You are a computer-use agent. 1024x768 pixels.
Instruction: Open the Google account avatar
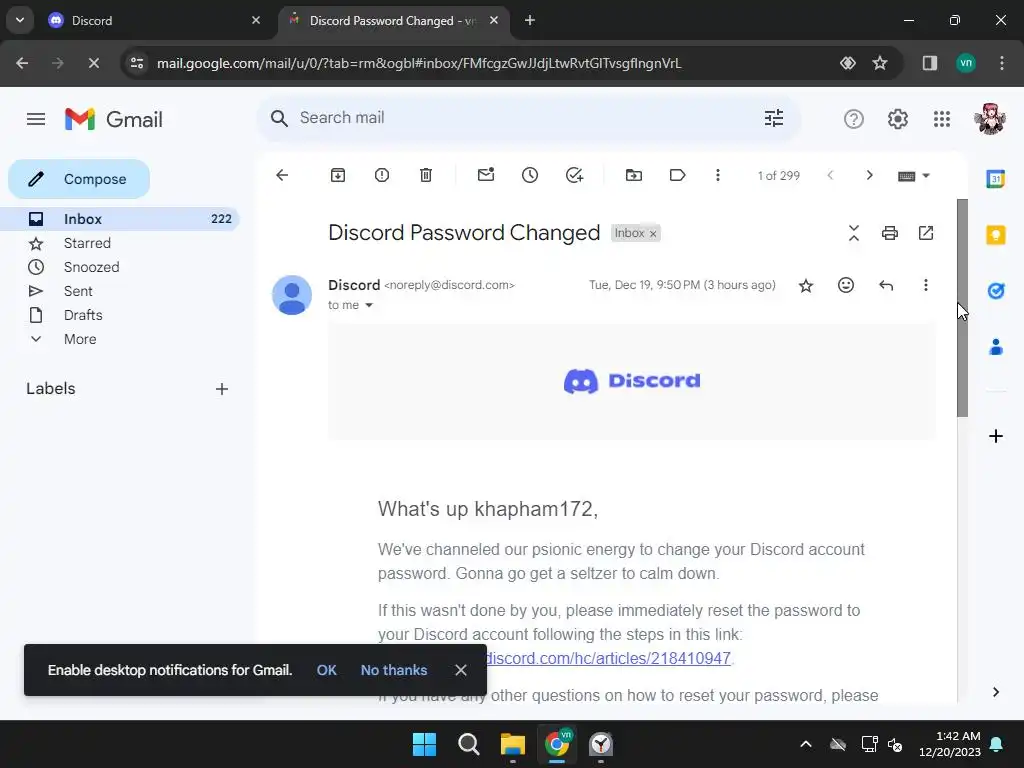(989, 119)
